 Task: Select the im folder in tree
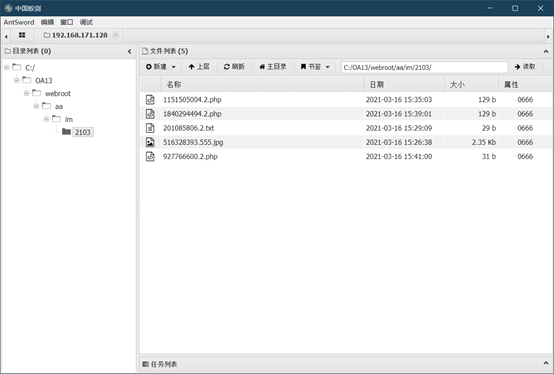(x=69, y=119)
